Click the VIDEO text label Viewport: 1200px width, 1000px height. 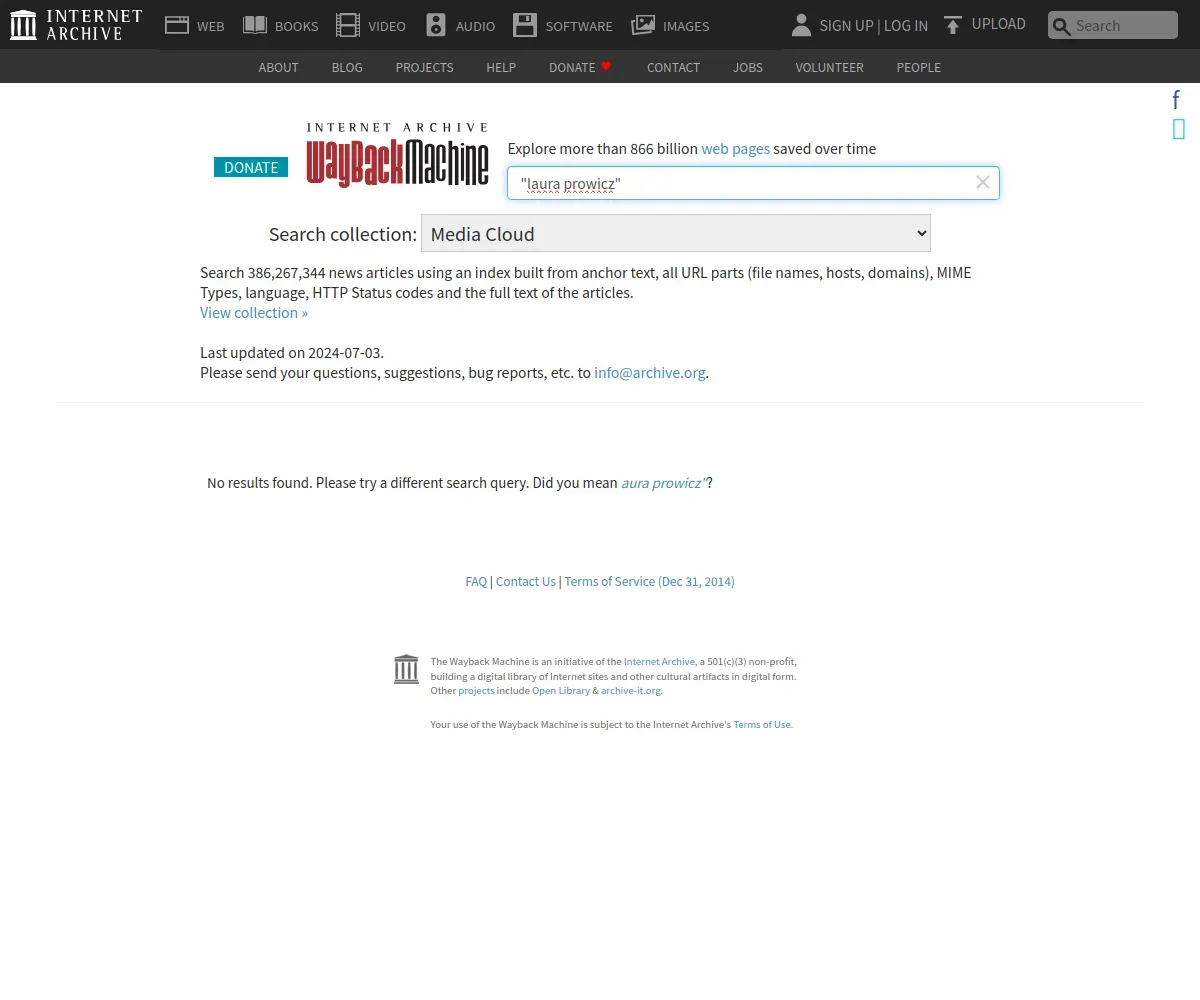(387, 26)
